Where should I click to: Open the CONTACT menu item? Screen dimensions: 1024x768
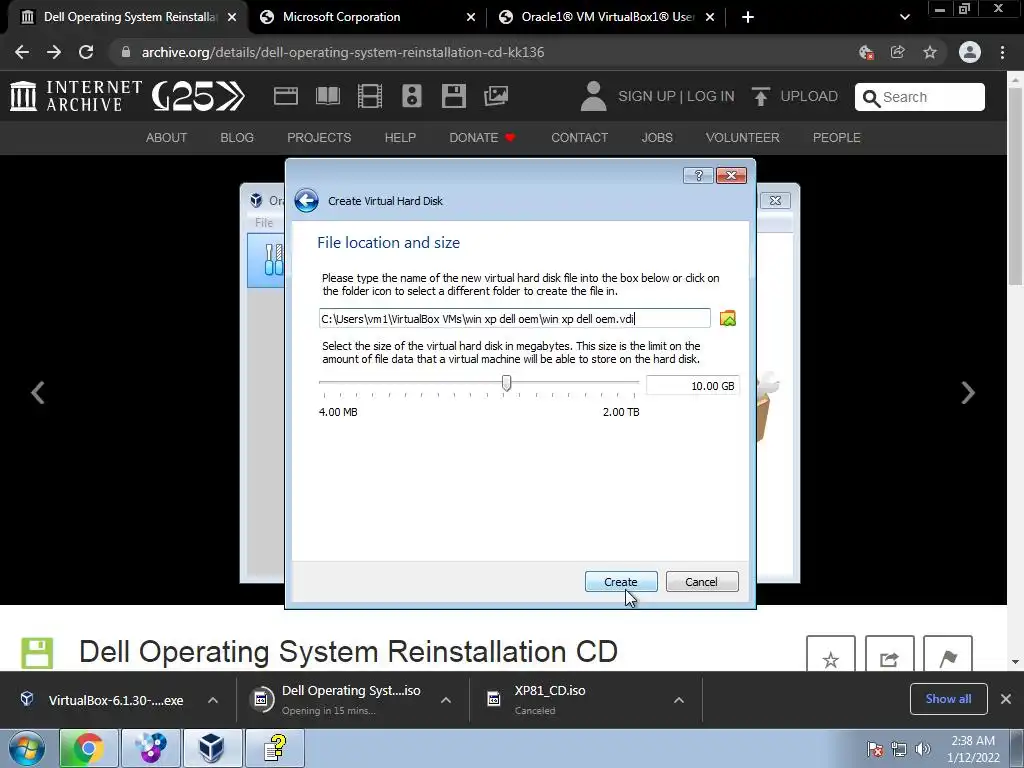coord(579,138)
